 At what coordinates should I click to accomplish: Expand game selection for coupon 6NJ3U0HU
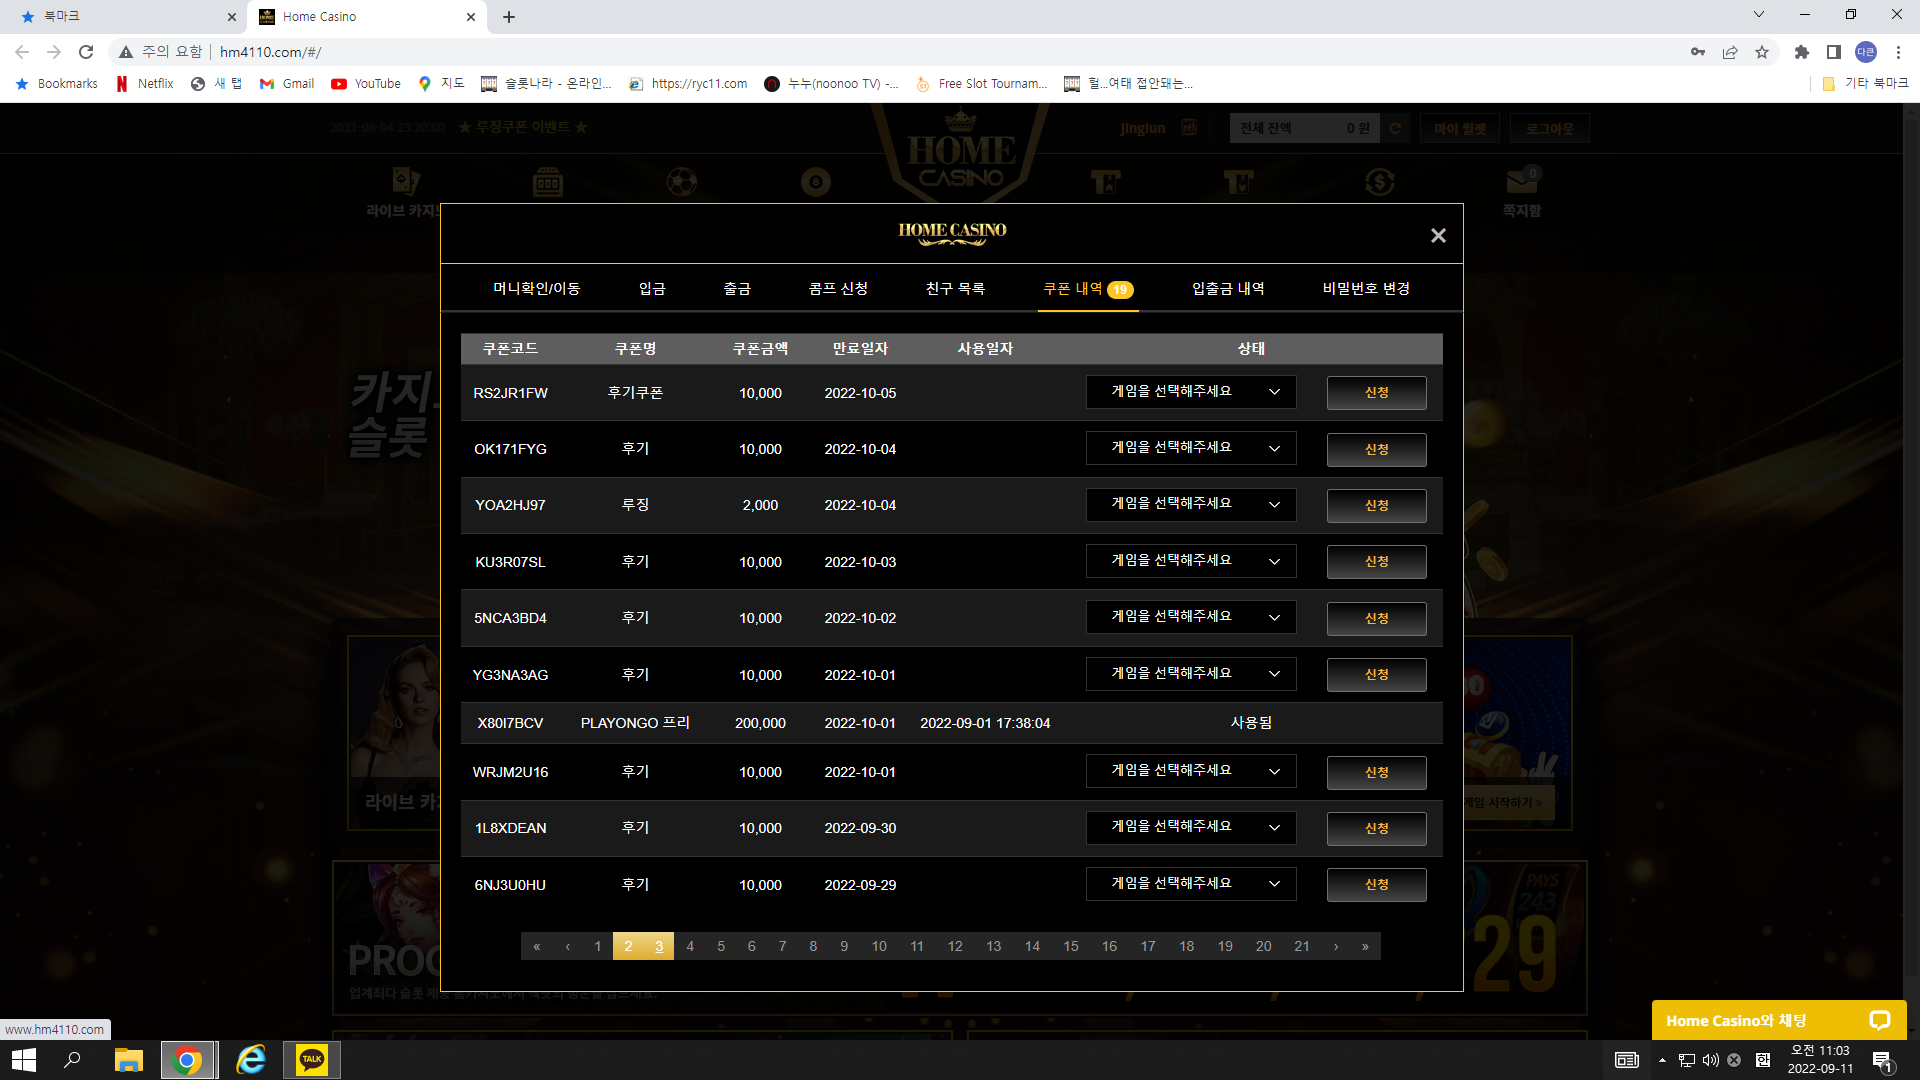click(1191, 884)
